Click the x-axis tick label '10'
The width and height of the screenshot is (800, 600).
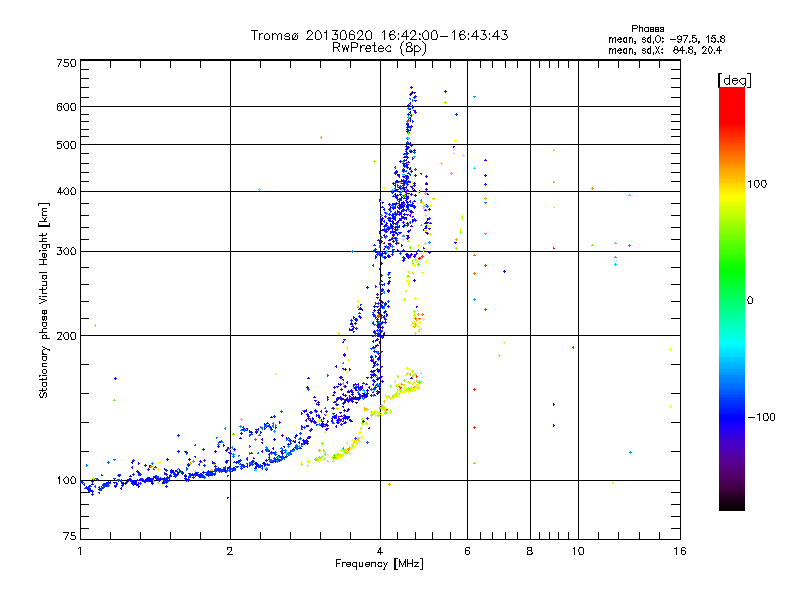(578, 551)
